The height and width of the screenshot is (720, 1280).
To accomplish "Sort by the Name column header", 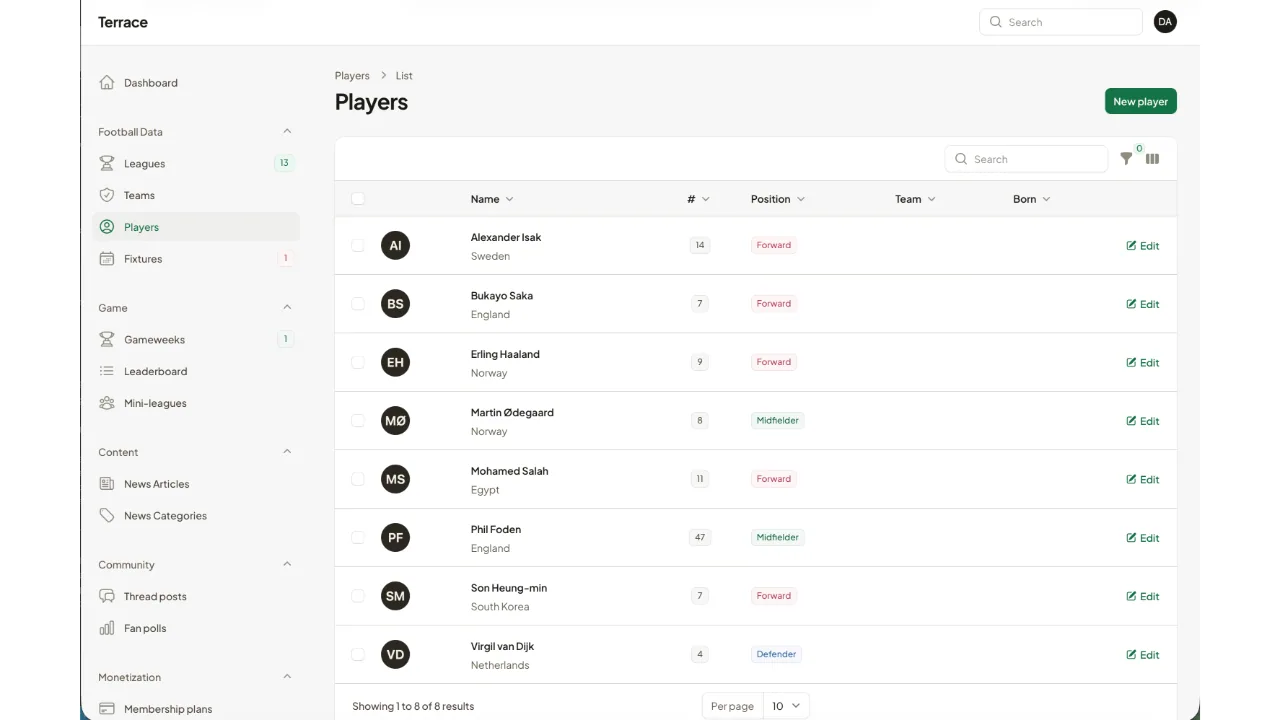I will (491, 199).
